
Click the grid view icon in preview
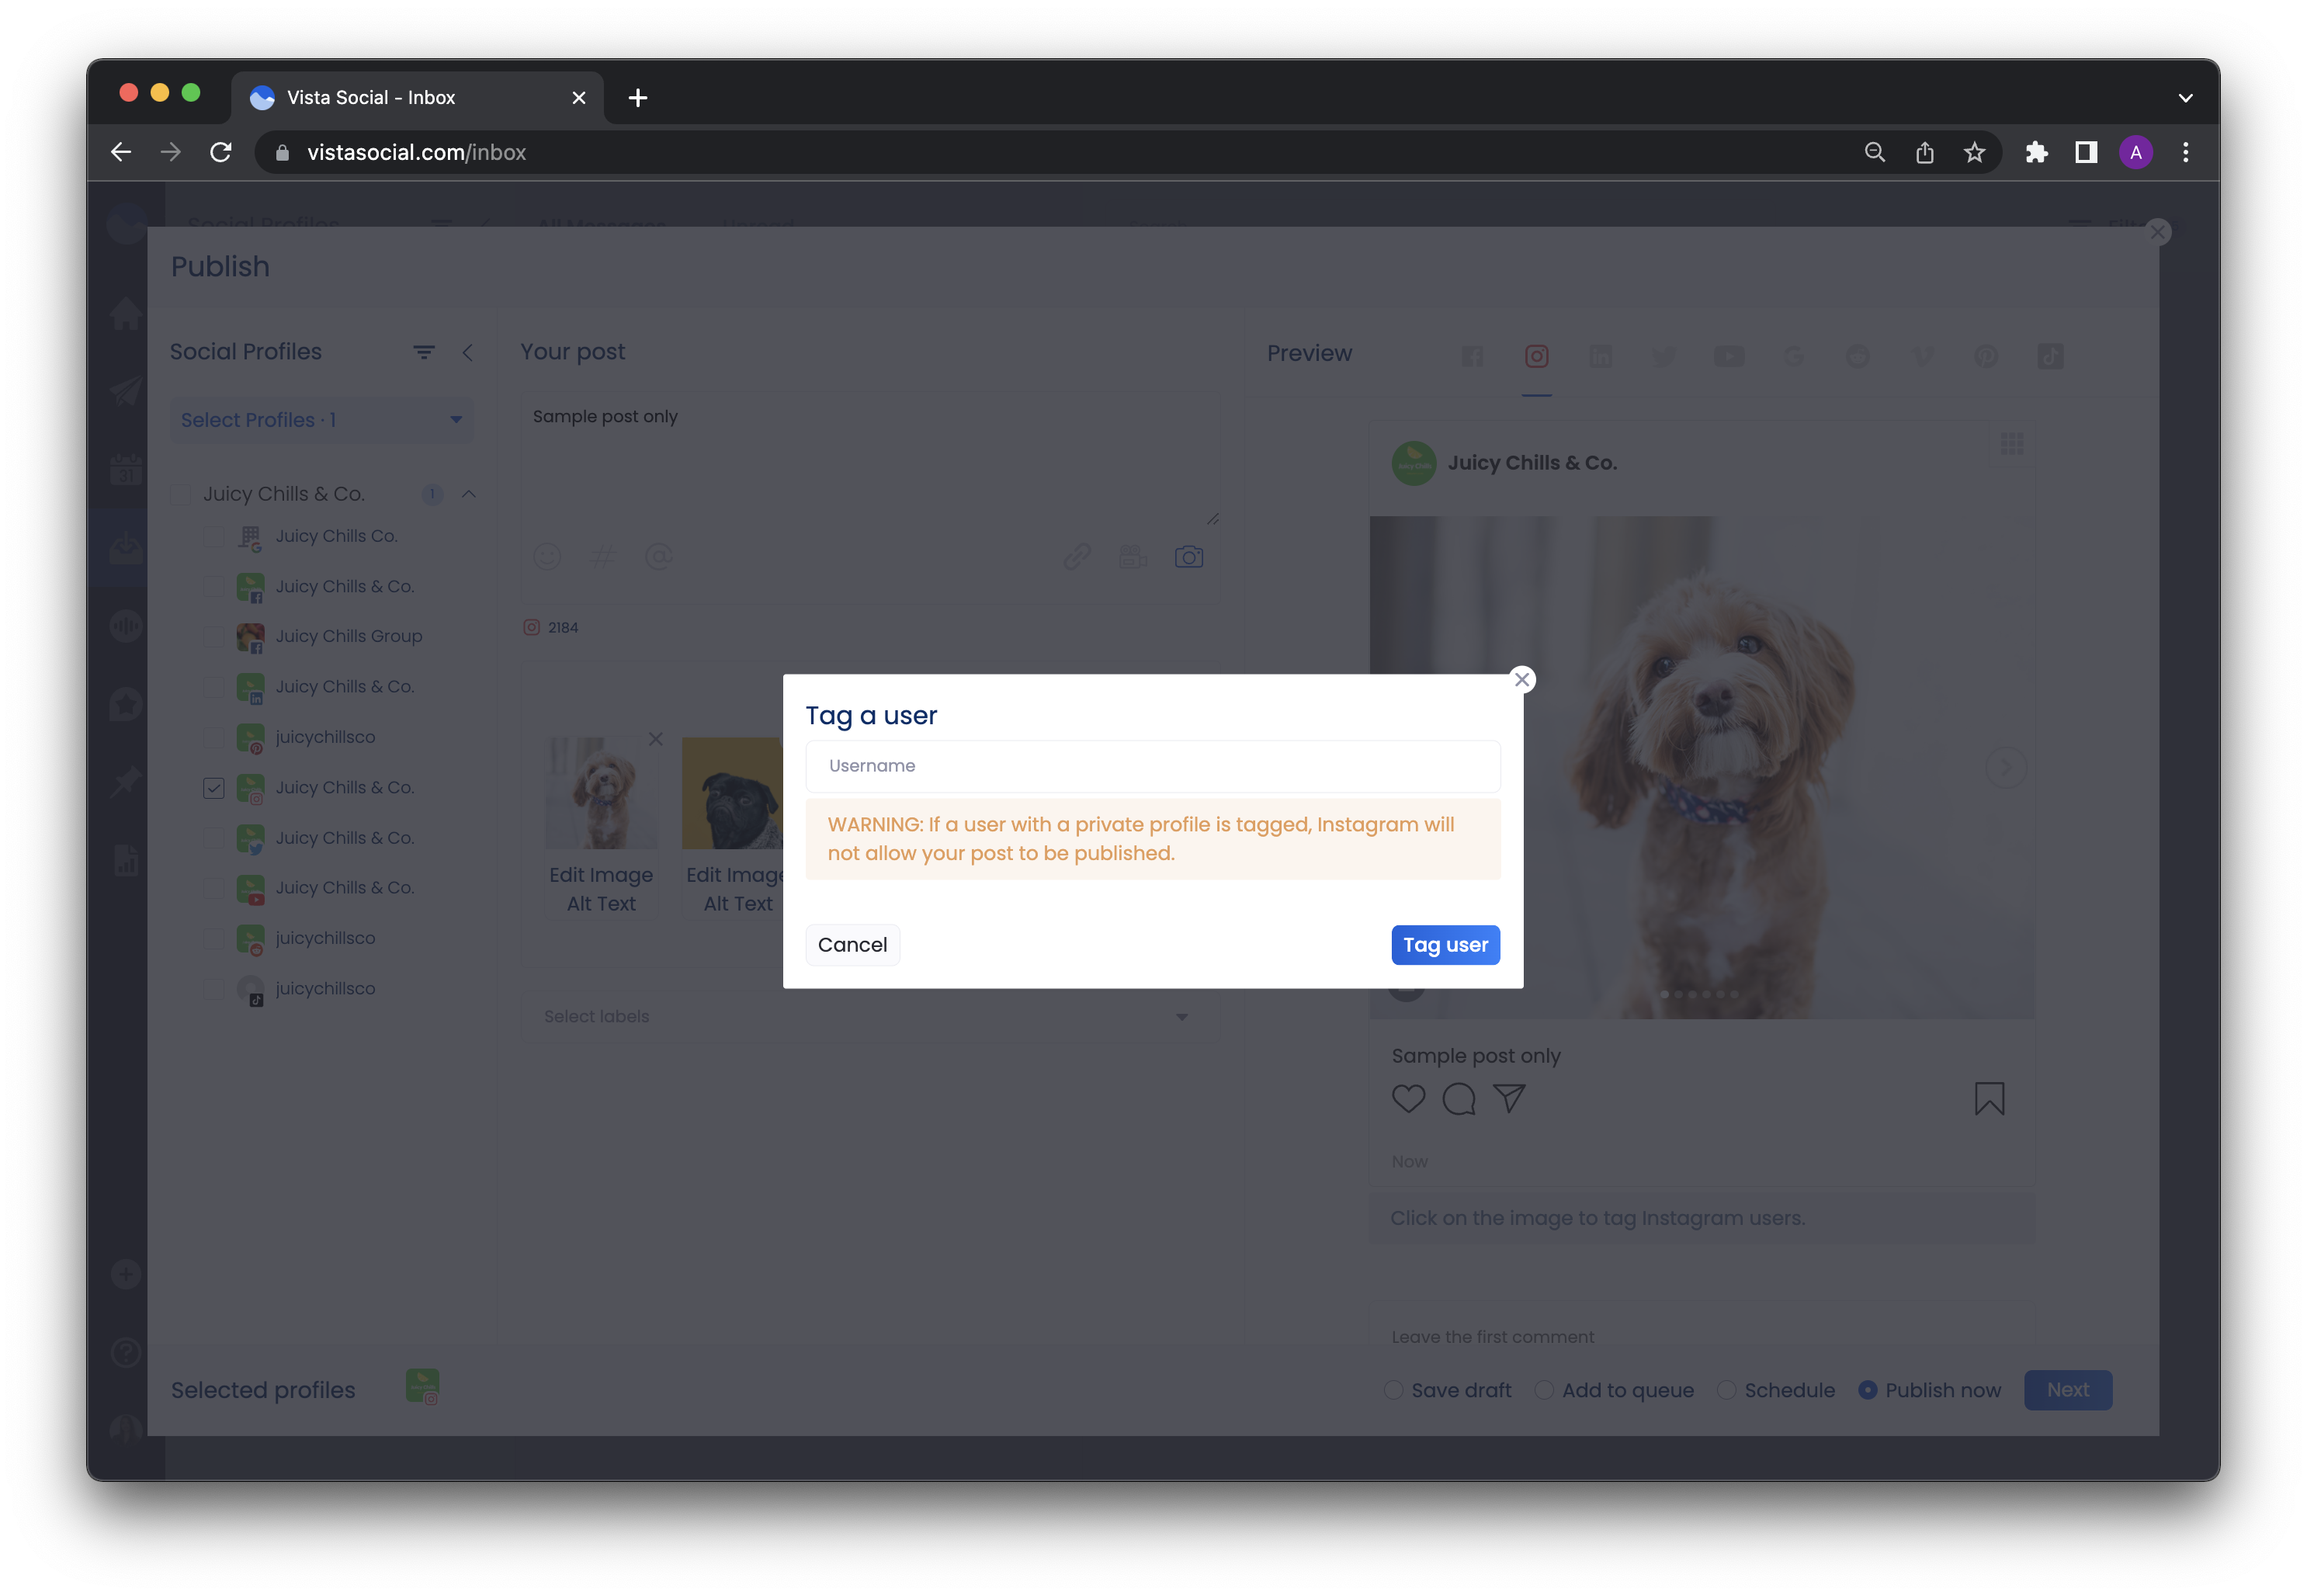point(2012,443)
